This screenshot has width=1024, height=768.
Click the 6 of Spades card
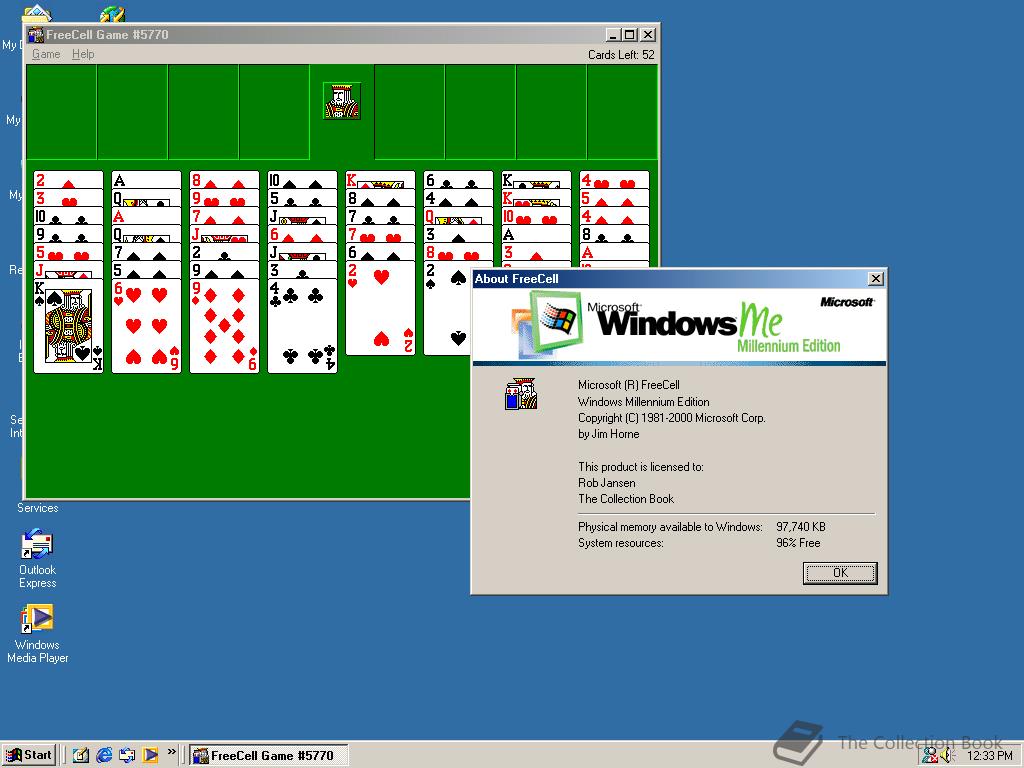pyautogui.click(x=380, y=252)
